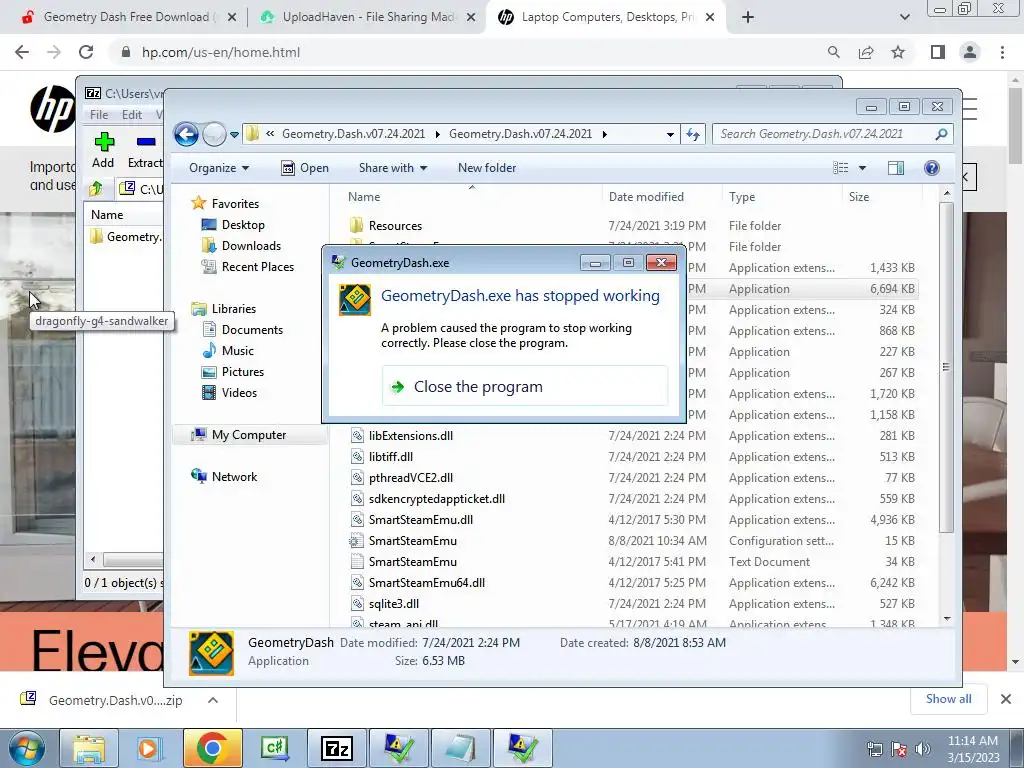Open Explorer help icon
Image resolution: width=1024 pixels, height=768 pixels.
coord(932,168)
